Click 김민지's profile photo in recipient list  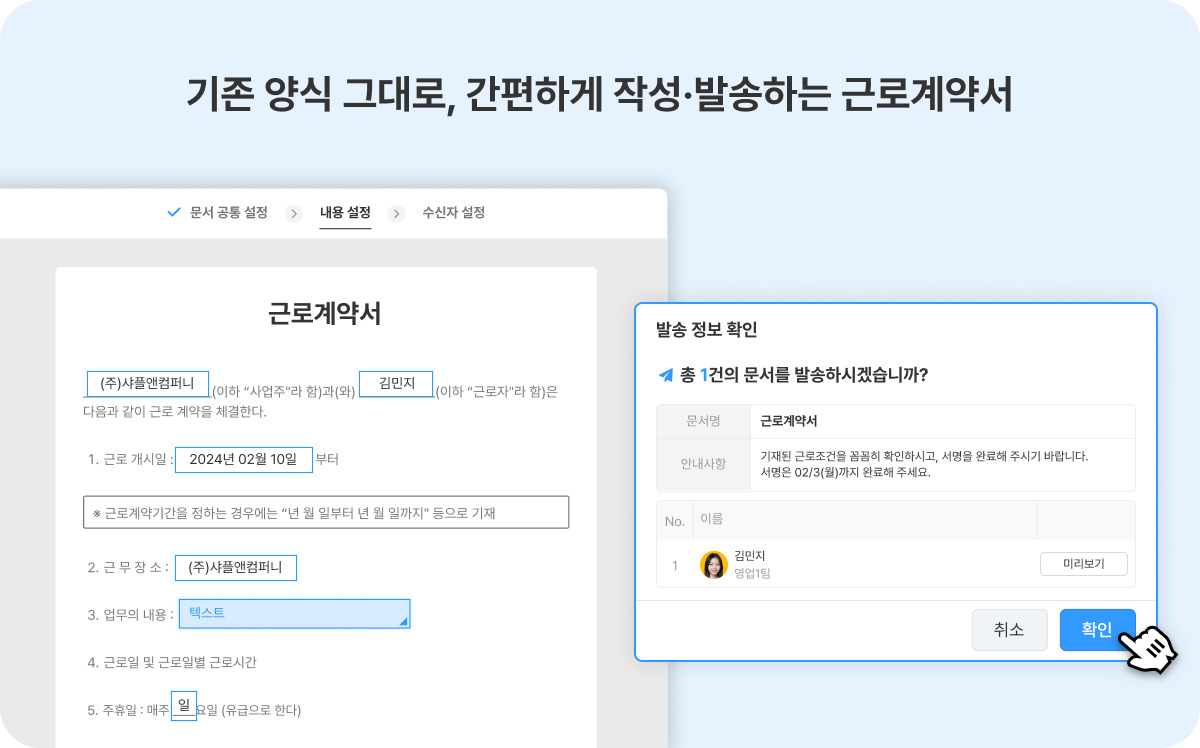[715, 564]
